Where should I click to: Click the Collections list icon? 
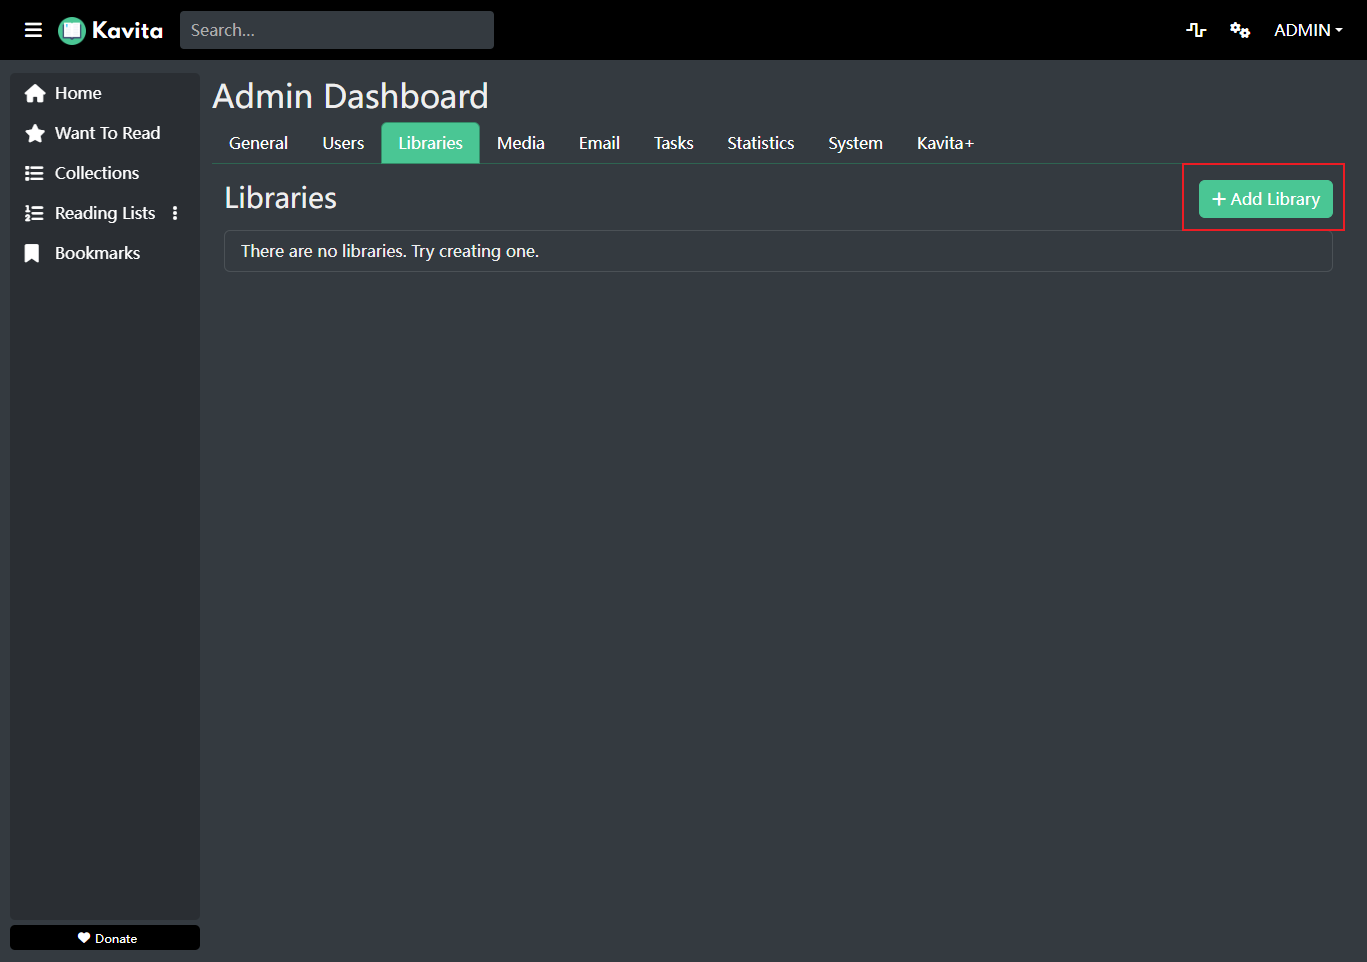point(34,173)
